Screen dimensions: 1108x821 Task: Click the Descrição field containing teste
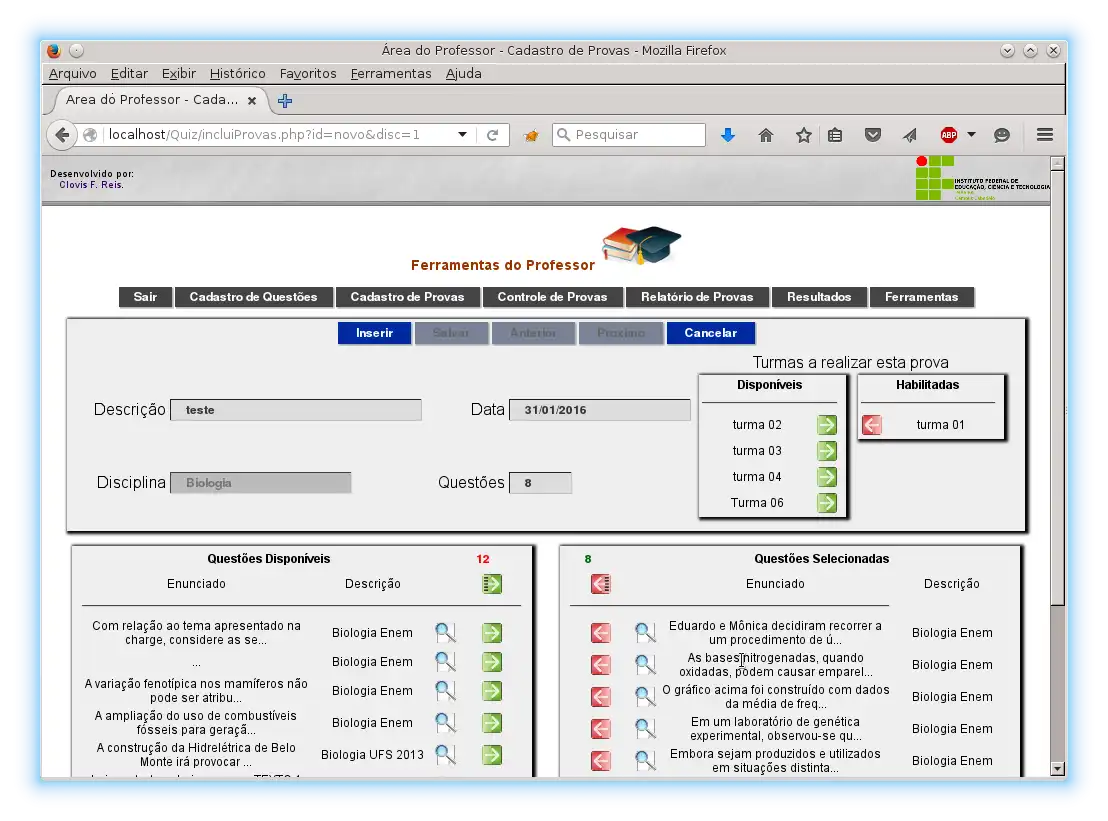pos(296,410)
